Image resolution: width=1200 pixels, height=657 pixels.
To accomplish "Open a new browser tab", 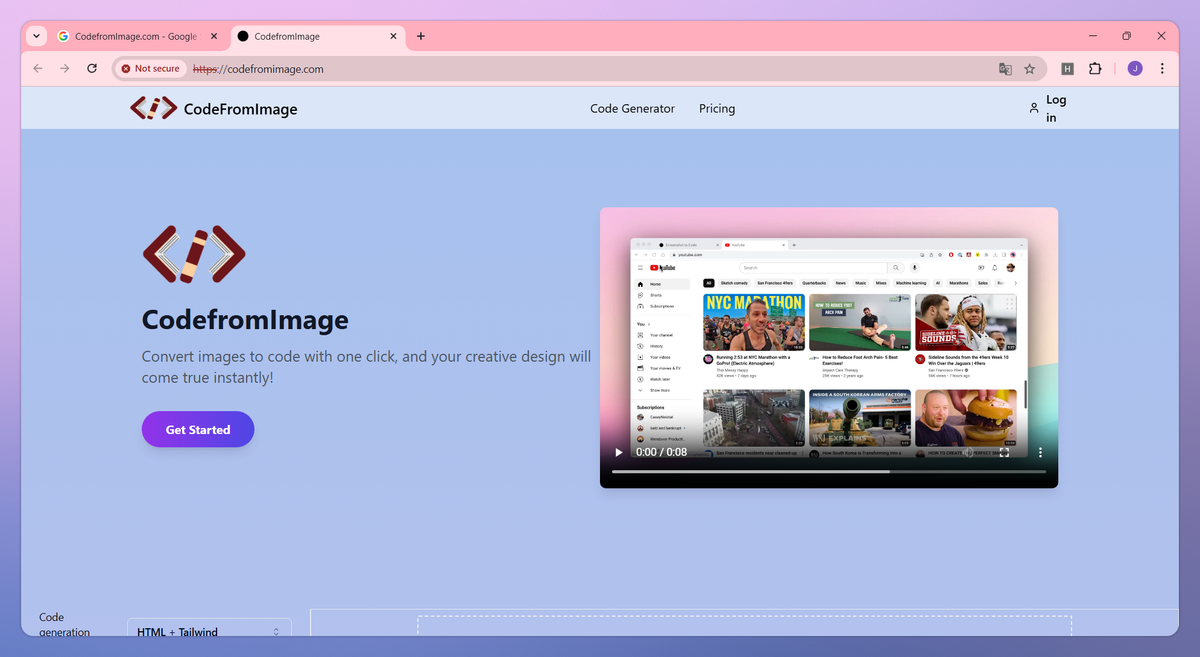I will tap(421, 36).
